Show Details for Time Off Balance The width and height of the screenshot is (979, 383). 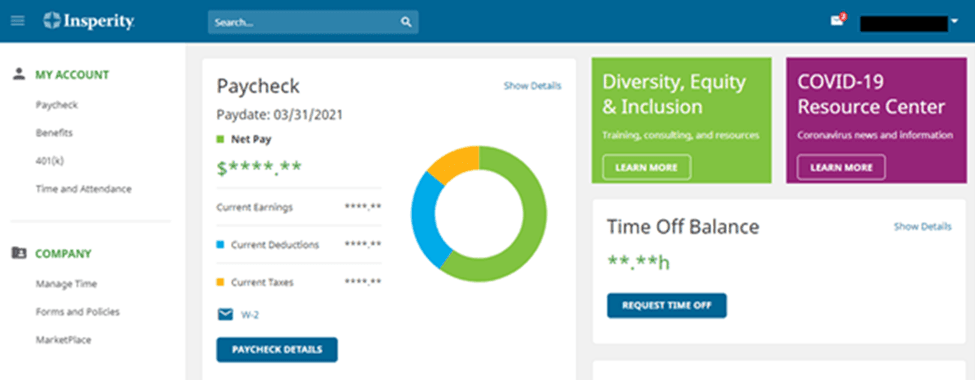tap(923, 227)
